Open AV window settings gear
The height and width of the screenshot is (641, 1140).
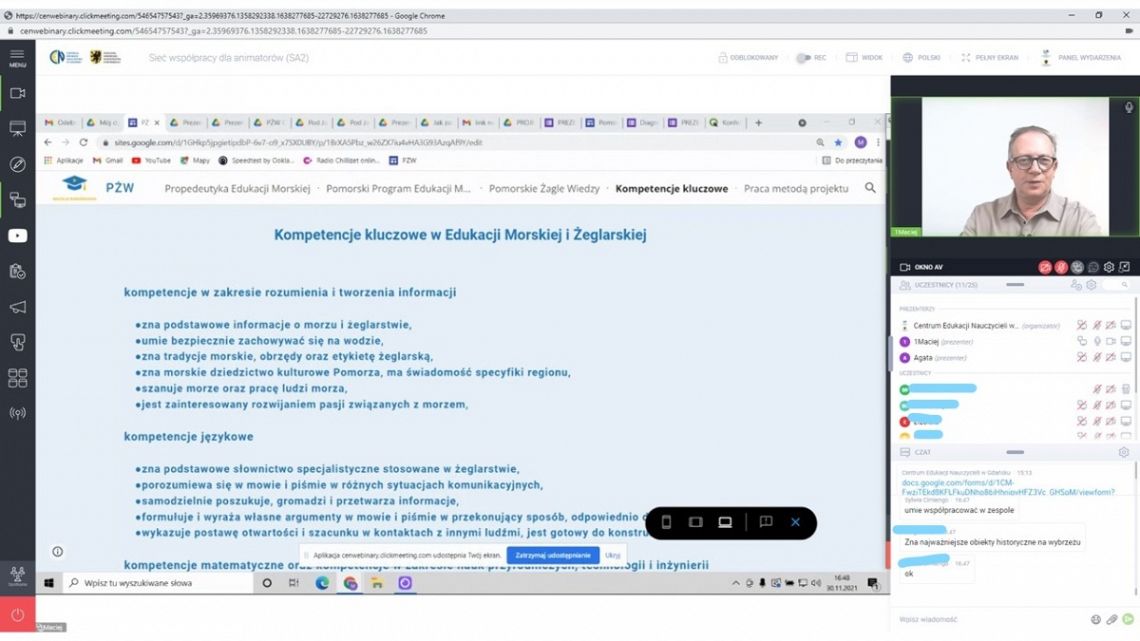coord(1109,267)
